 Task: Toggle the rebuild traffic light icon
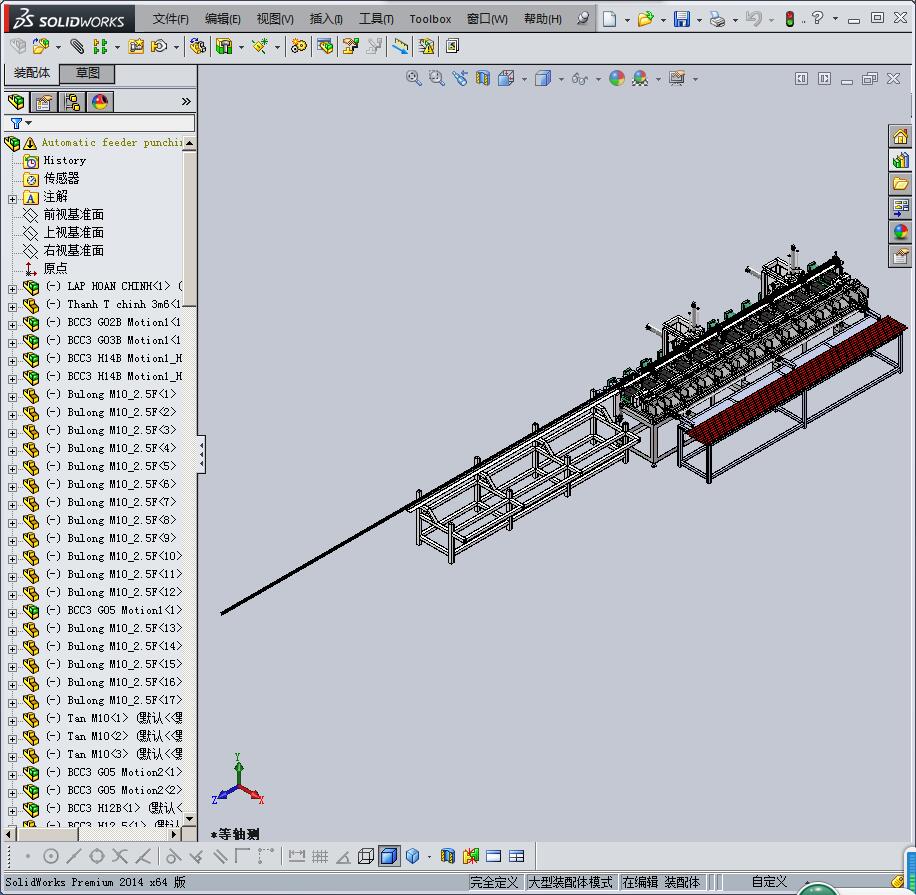(x=789, y=19)
